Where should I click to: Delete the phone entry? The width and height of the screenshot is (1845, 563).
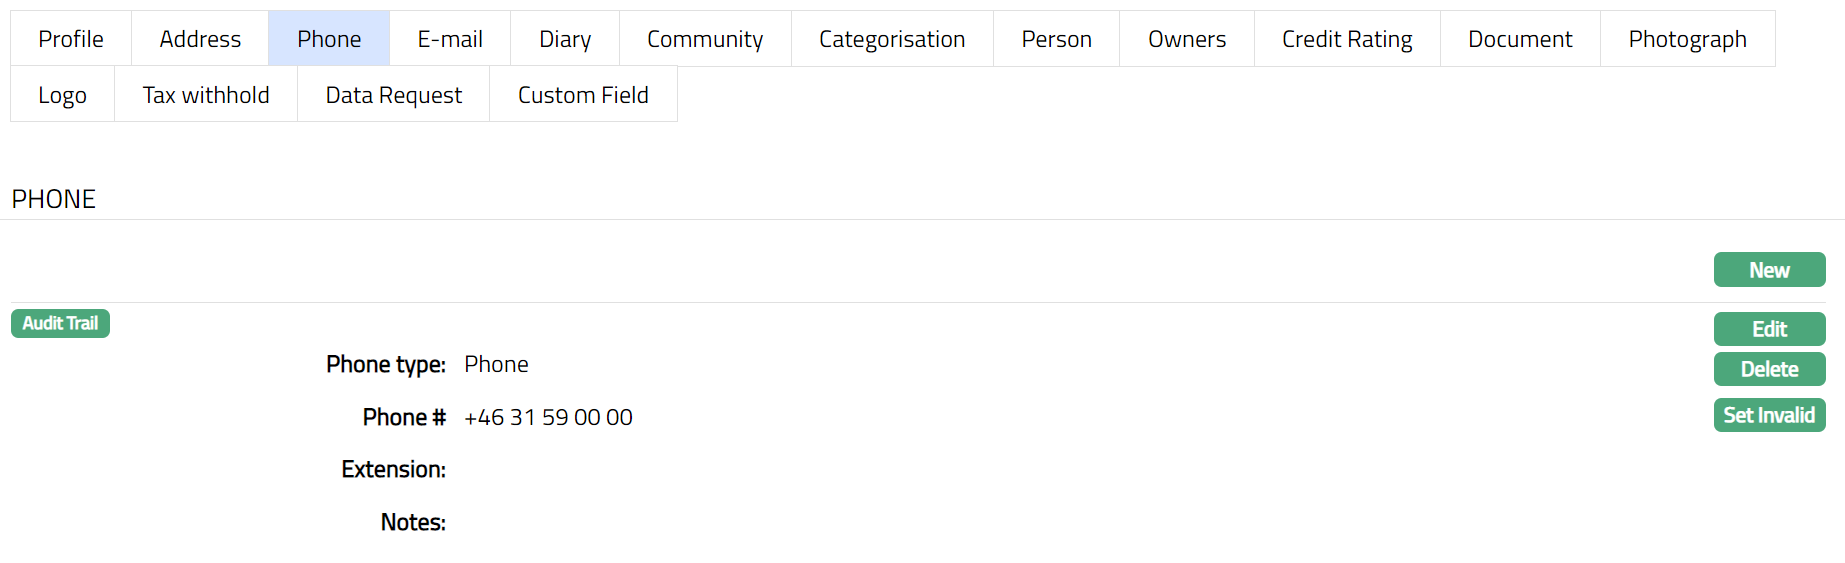coord(1769,369)
